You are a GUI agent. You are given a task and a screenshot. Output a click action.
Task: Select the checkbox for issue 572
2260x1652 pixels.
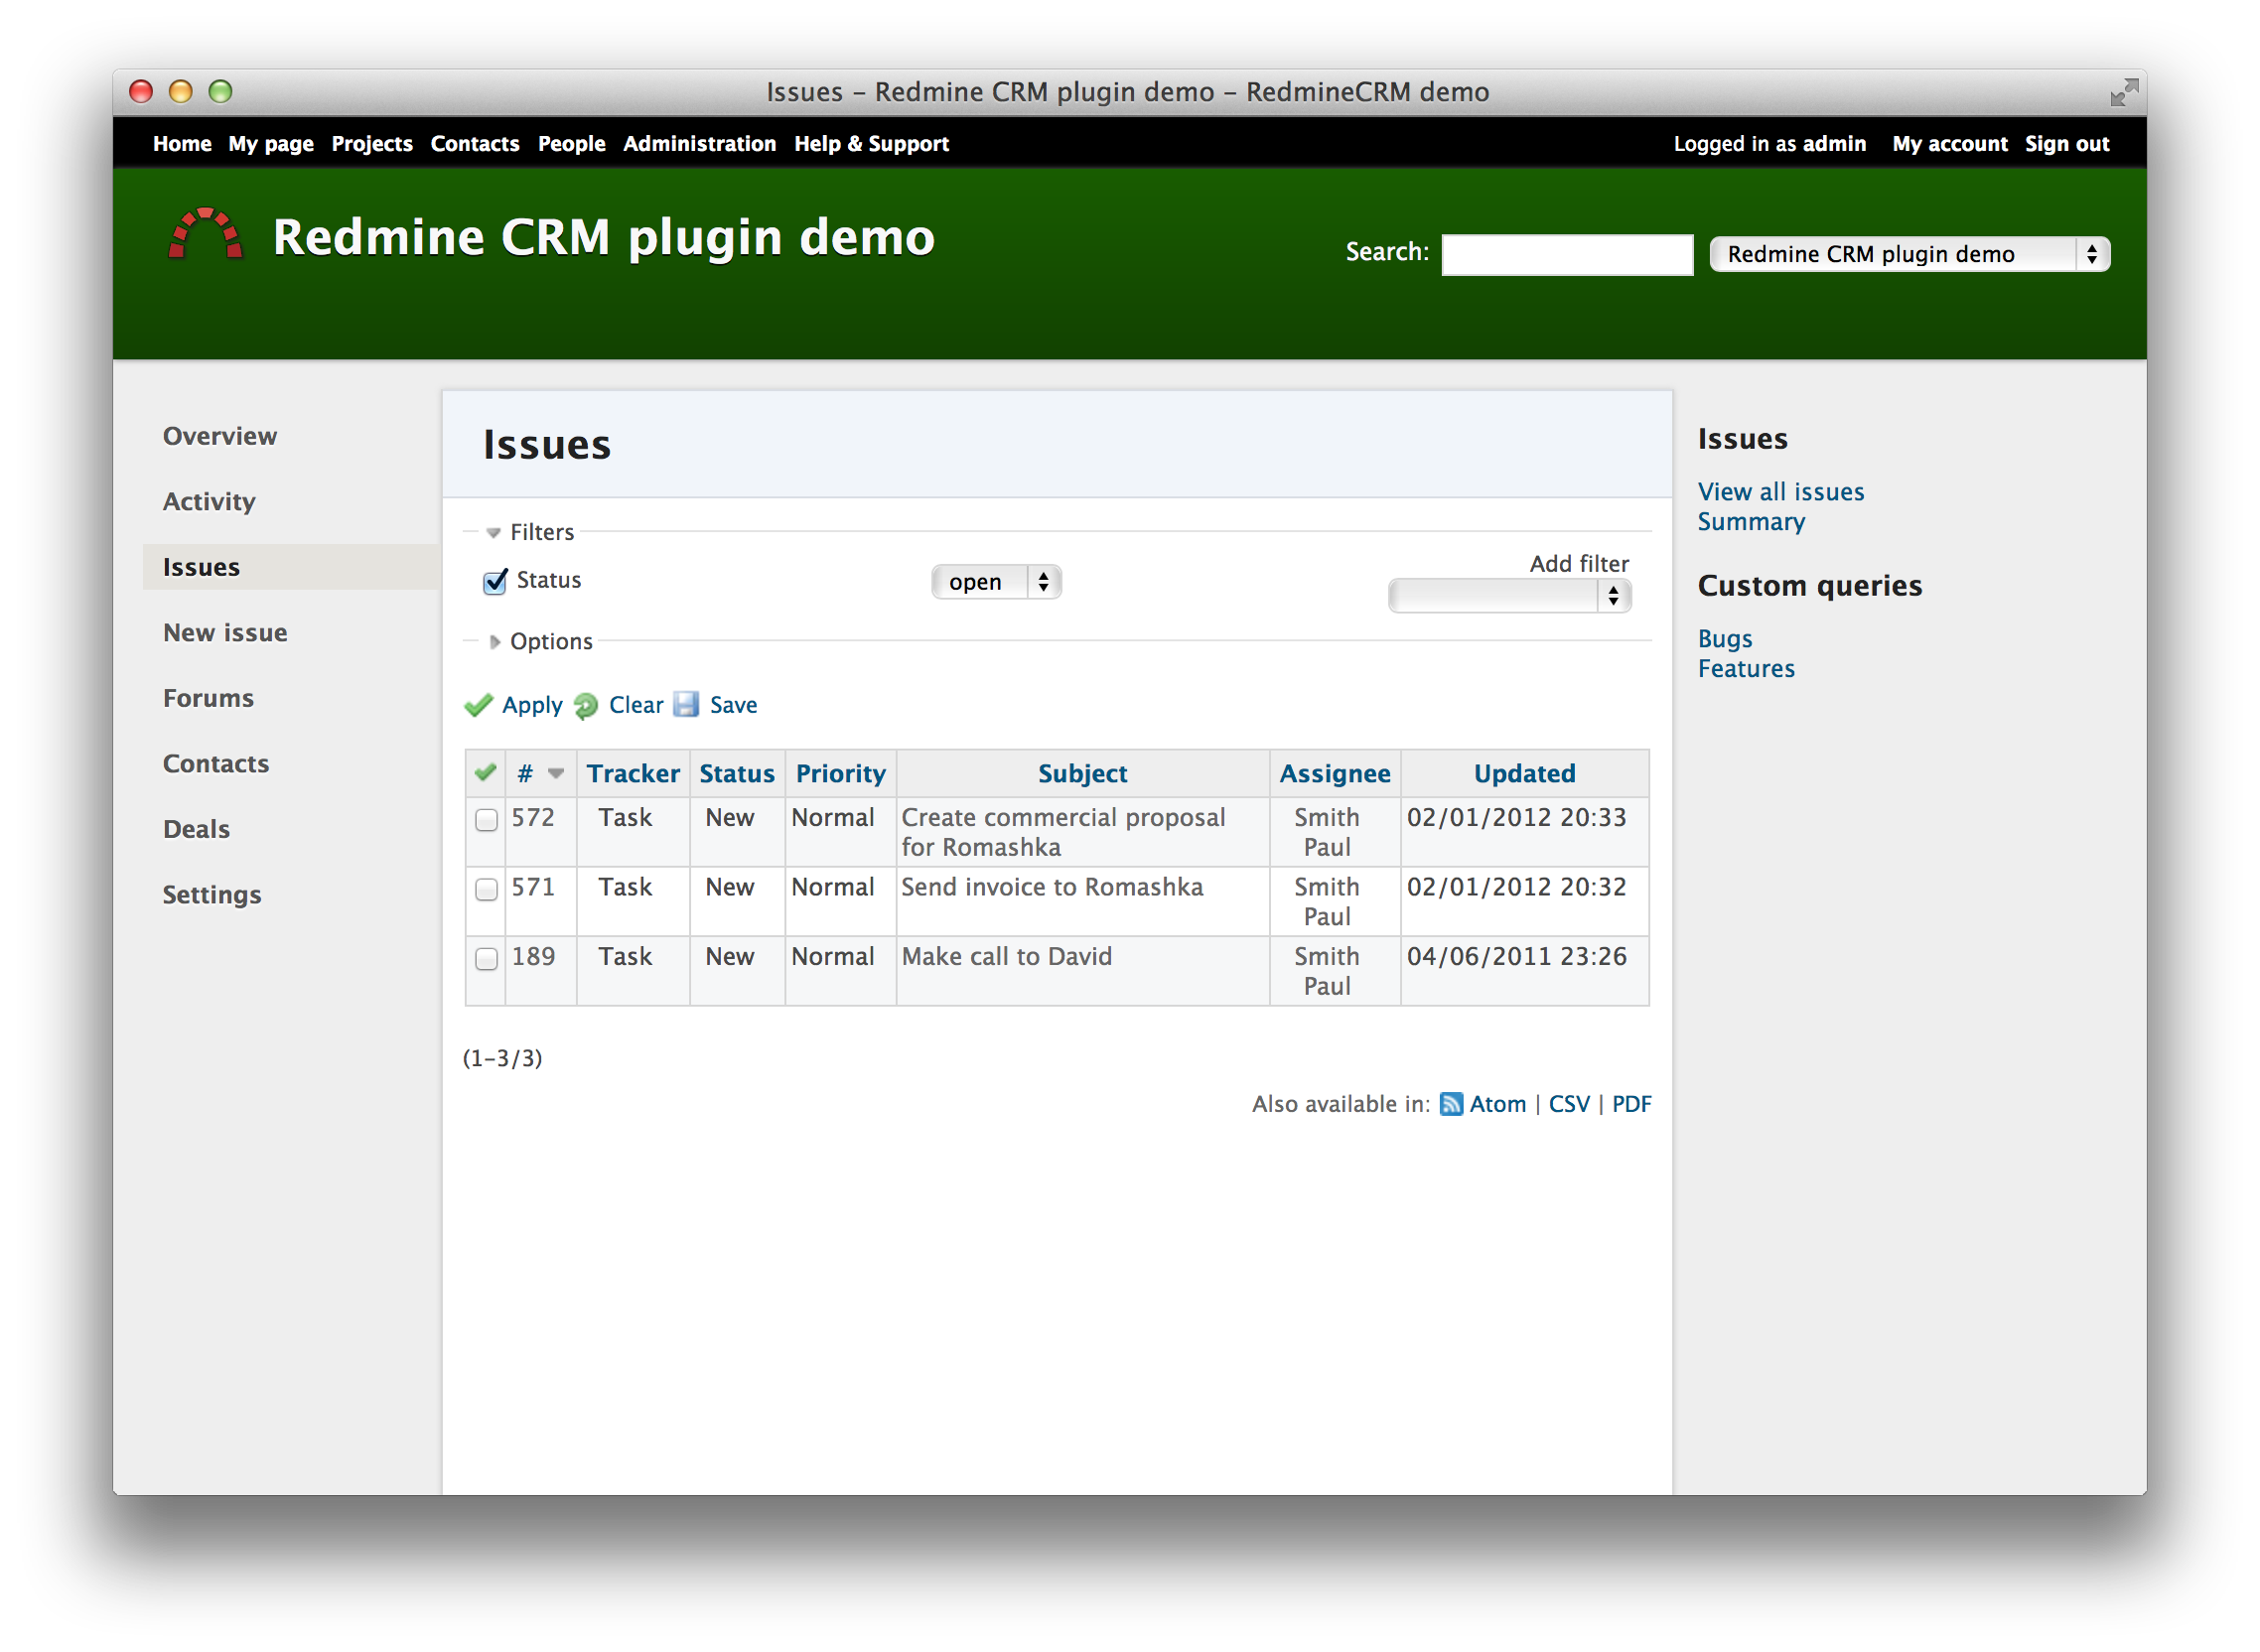coord(487,820)
